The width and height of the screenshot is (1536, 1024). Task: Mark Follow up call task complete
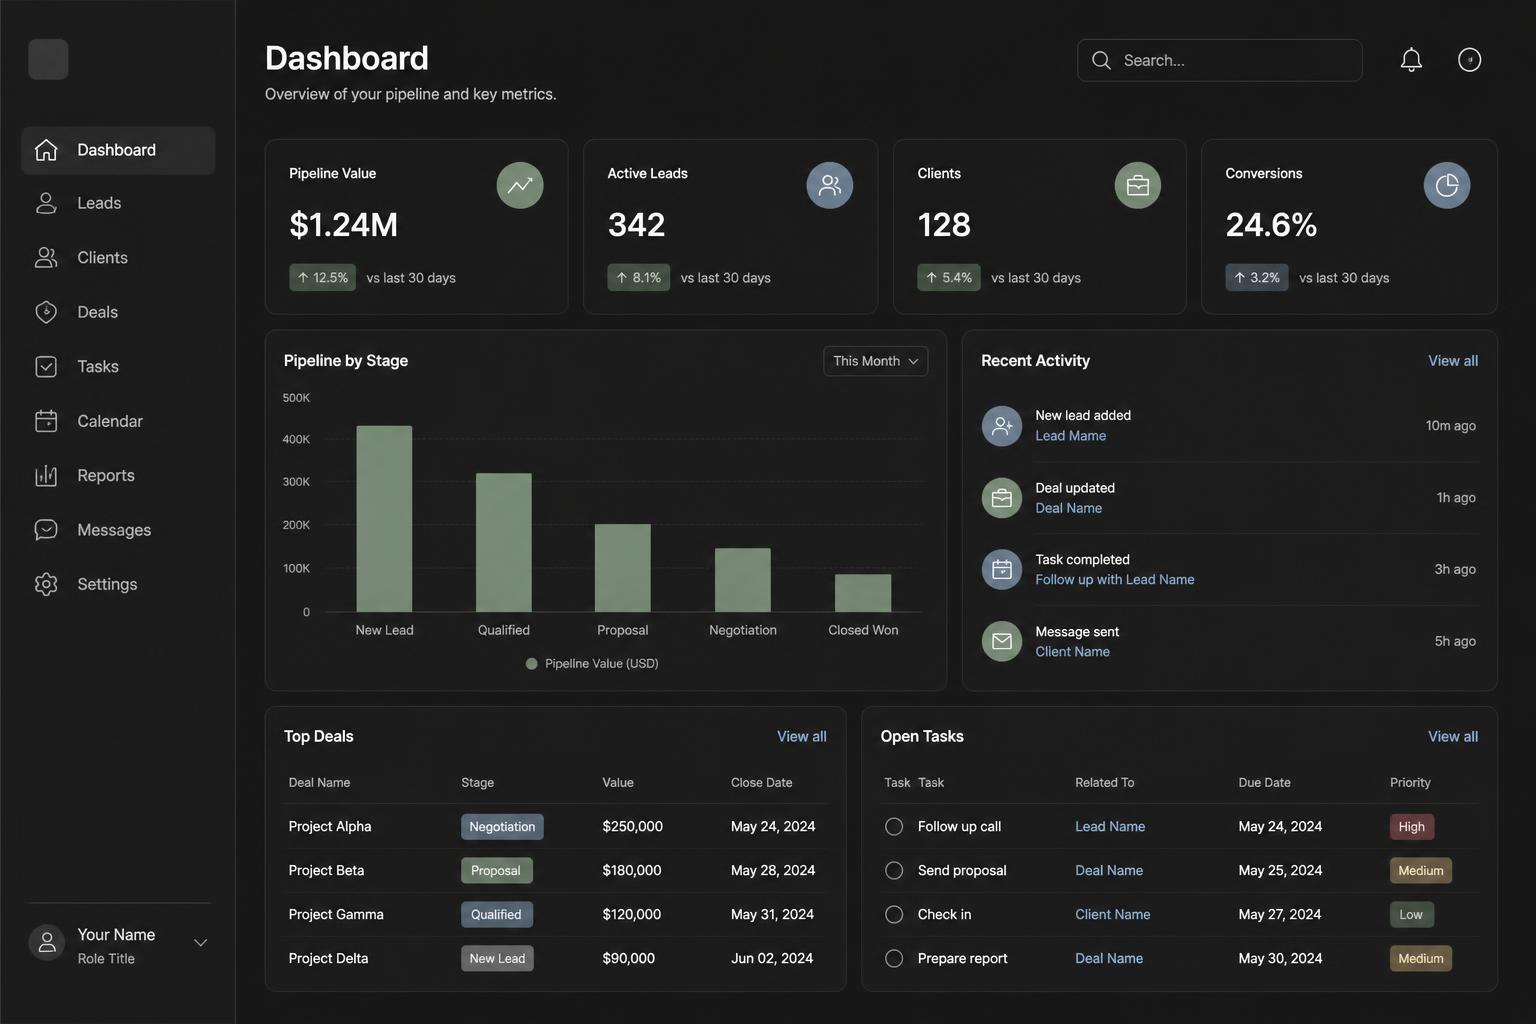pyautogui.click(x=894, y=827)
